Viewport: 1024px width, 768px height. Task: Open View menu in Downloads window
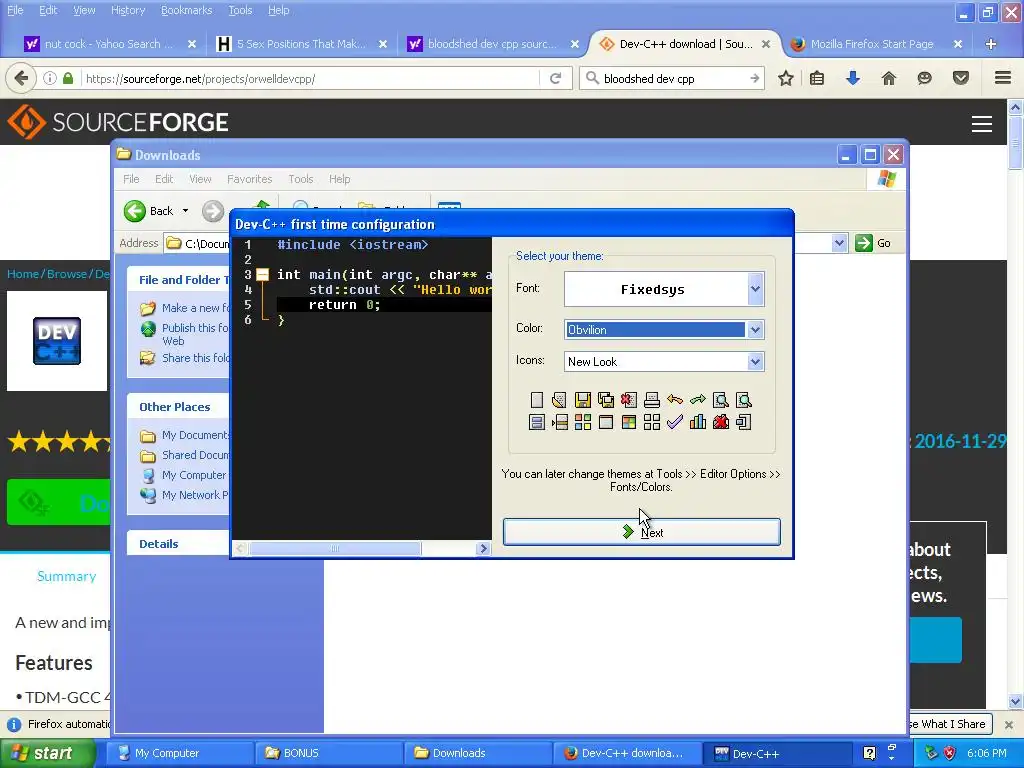coord(200,179)
